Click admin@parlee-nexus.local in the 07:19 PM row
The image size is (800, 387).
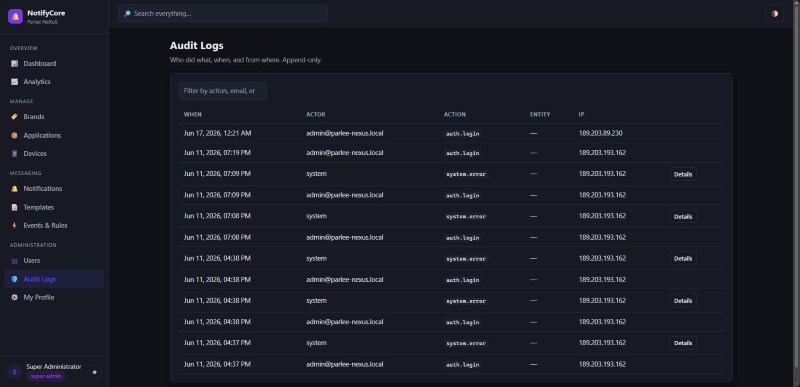point(344,153)
